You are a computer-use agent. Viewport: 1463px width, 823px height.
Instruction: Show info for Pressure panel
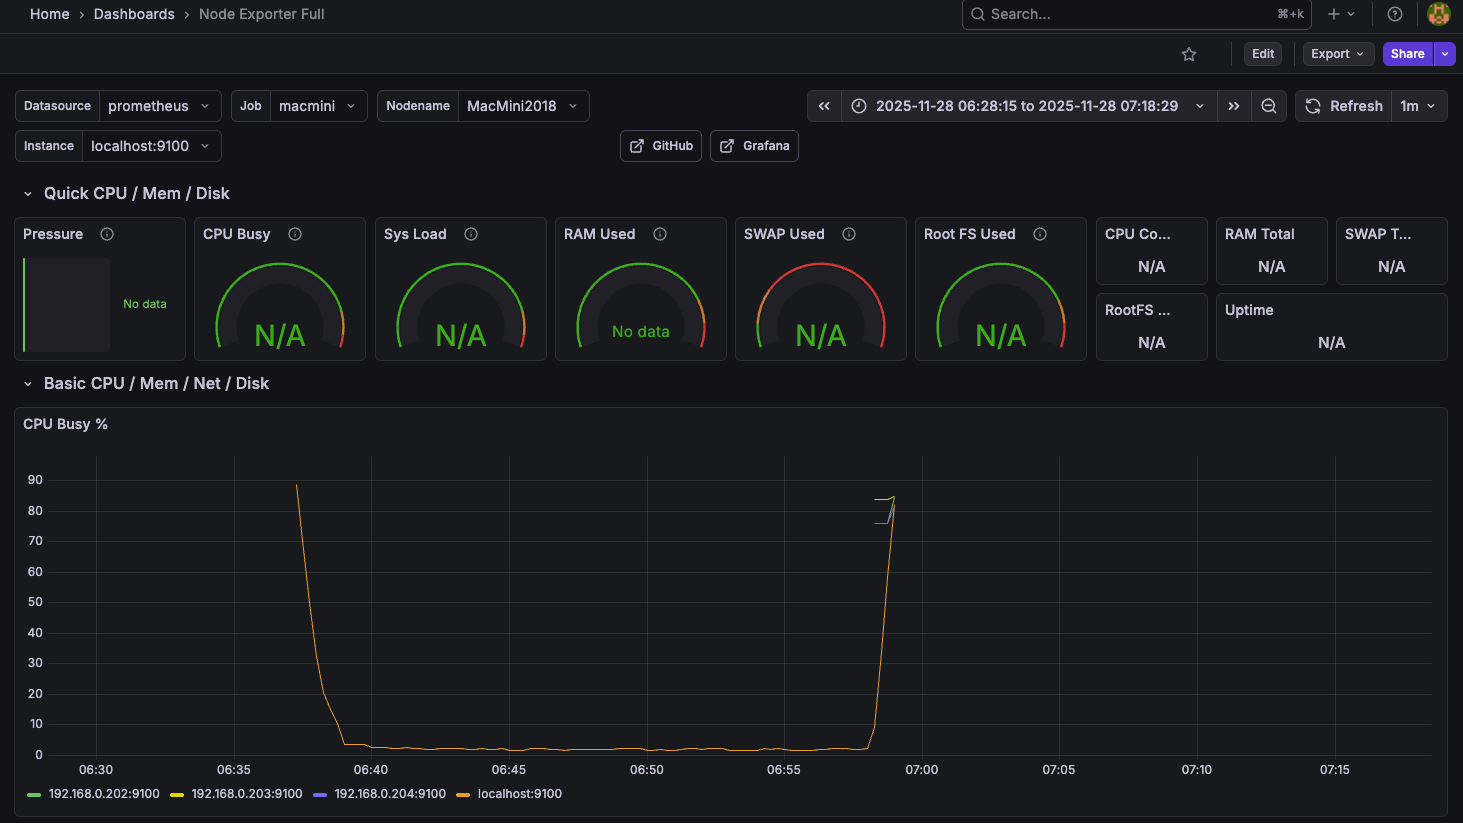(x=107, y=234)
